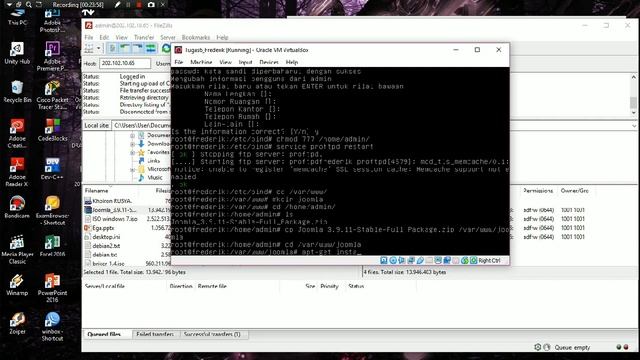Click camera screenshot icon in recording bar
The width and height of the screenshot is (640, 360).
151,5
